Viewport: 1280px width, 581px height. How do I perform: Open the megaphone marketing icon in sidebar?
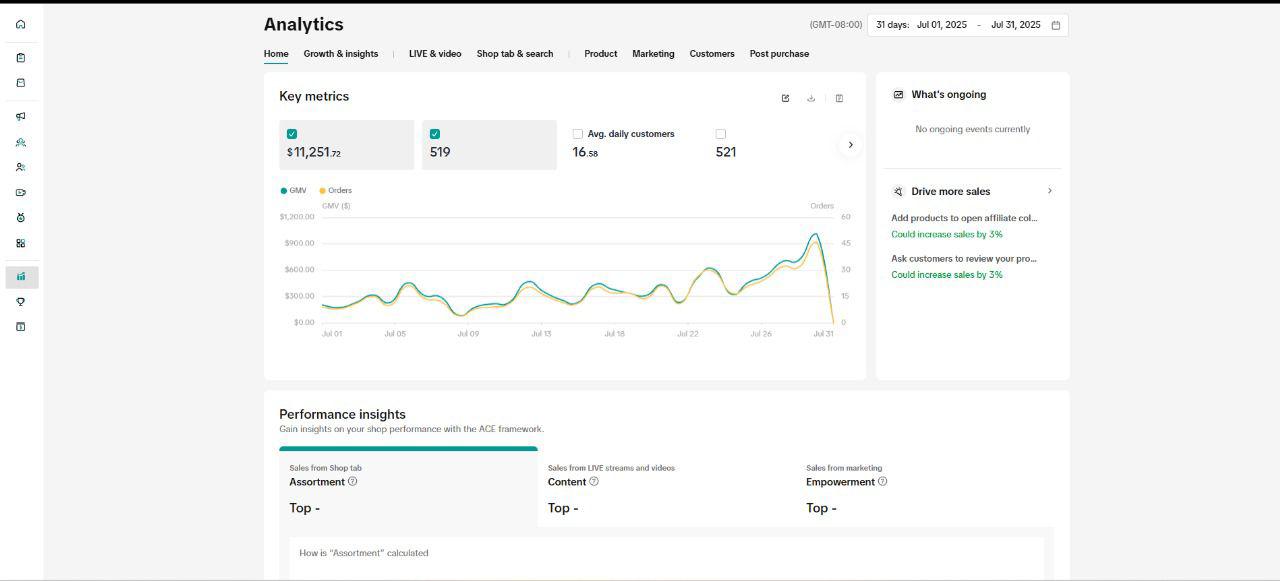point(21,117)
